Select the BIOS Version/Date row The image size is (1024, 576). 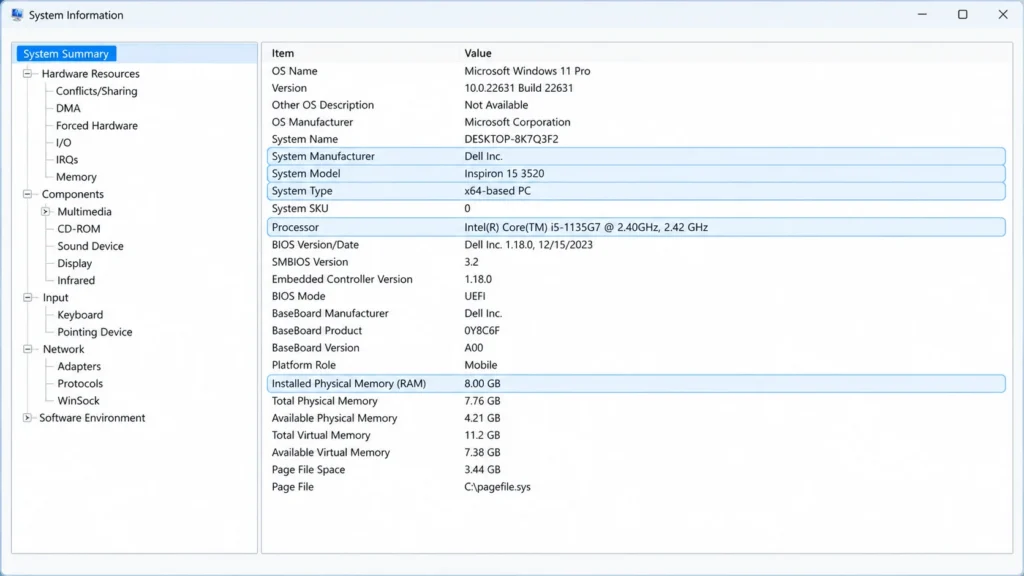pos(636,244)
